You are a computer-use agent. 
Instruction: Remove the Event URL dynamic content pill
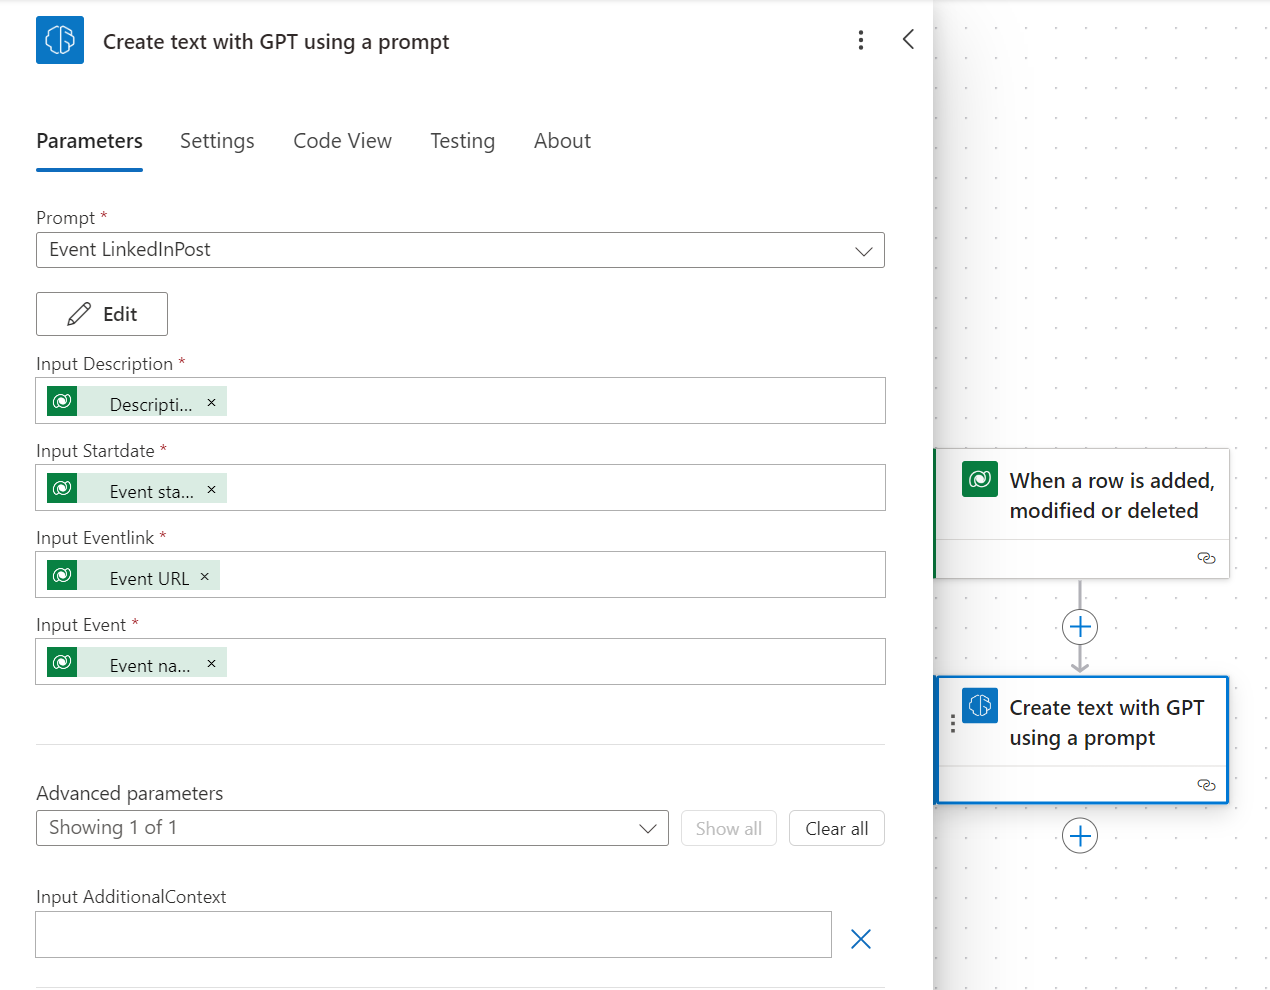[x=204, y=575]
